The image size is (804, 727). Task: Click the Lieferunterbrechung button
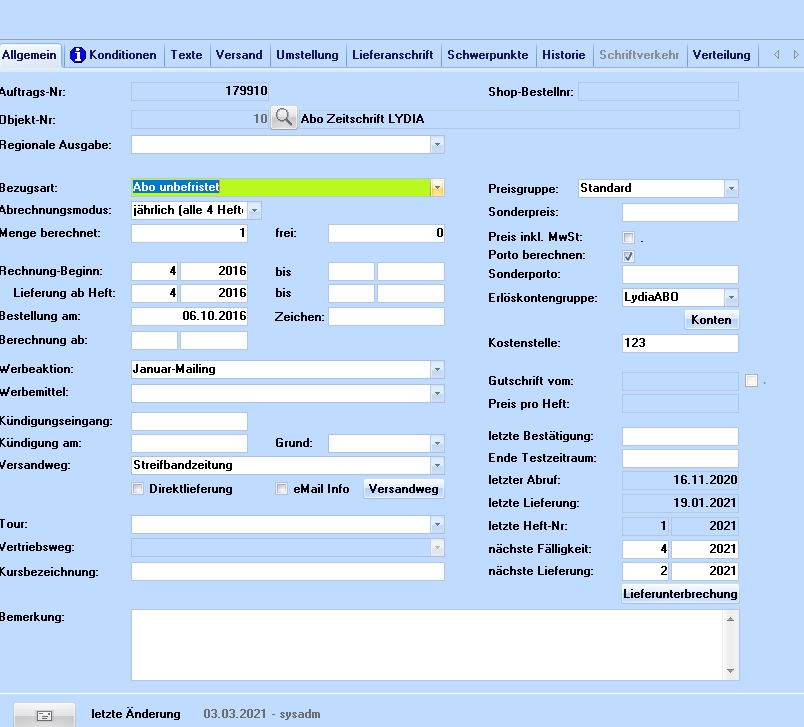pos(680,594)
